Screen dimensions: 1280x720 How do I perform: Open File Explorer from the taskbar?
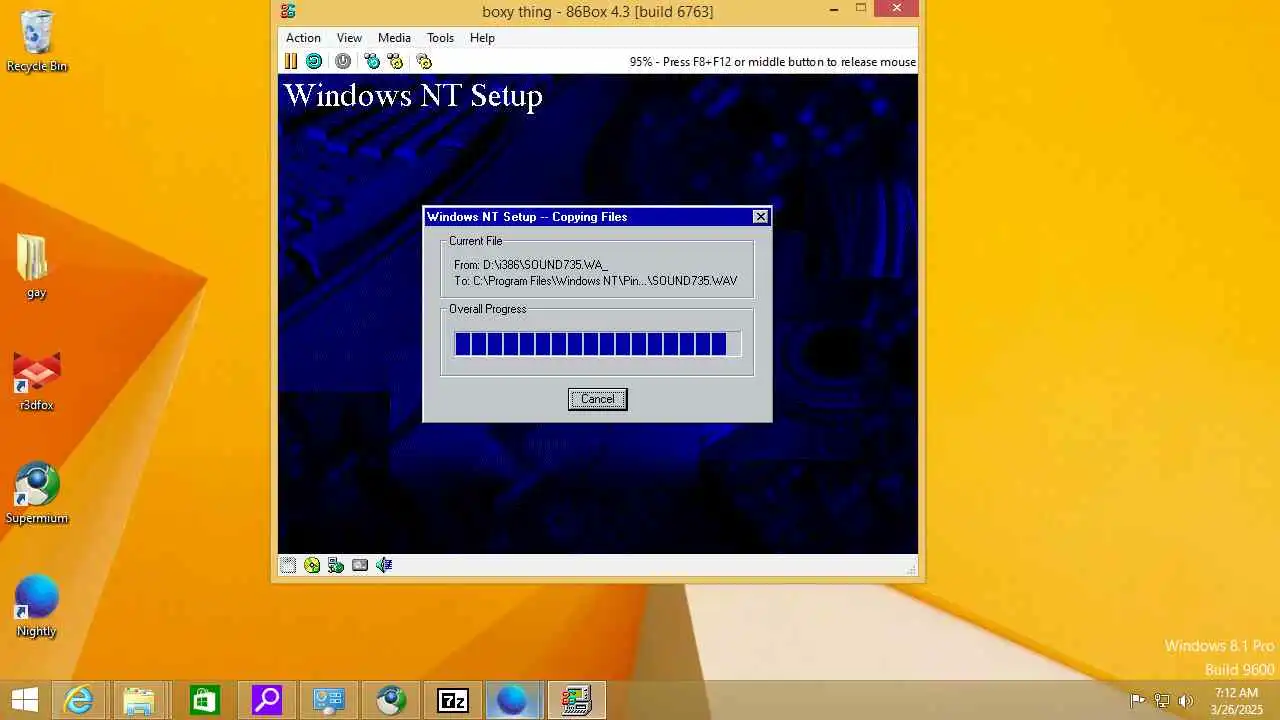tap(140, 700)
